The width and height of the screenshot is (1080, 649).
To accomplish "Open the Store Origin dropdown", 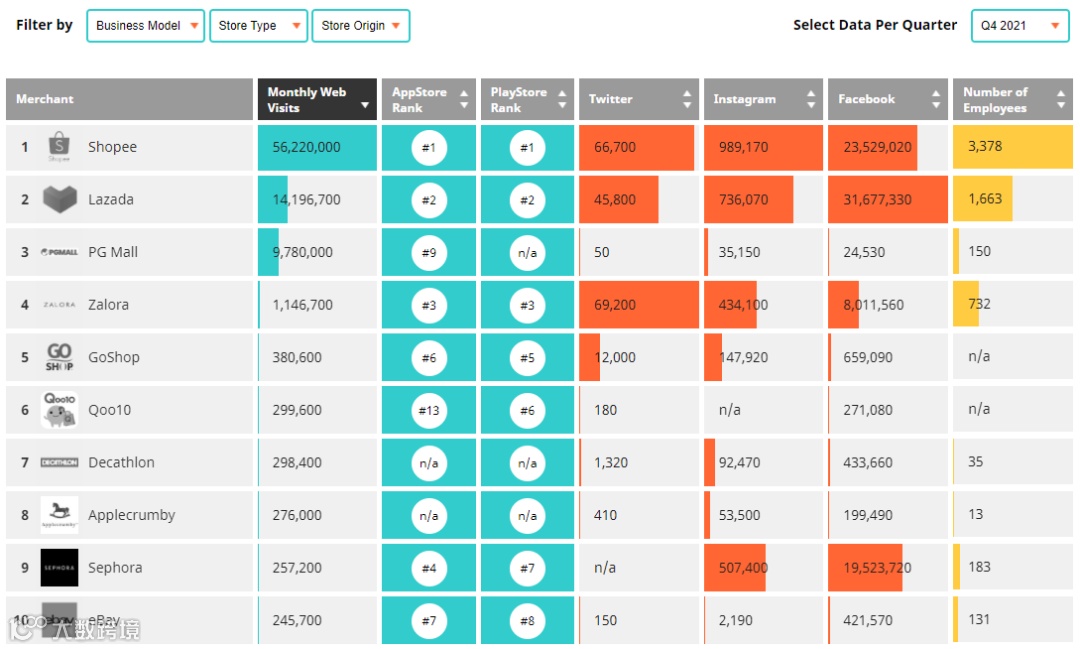I will point(361,26).
